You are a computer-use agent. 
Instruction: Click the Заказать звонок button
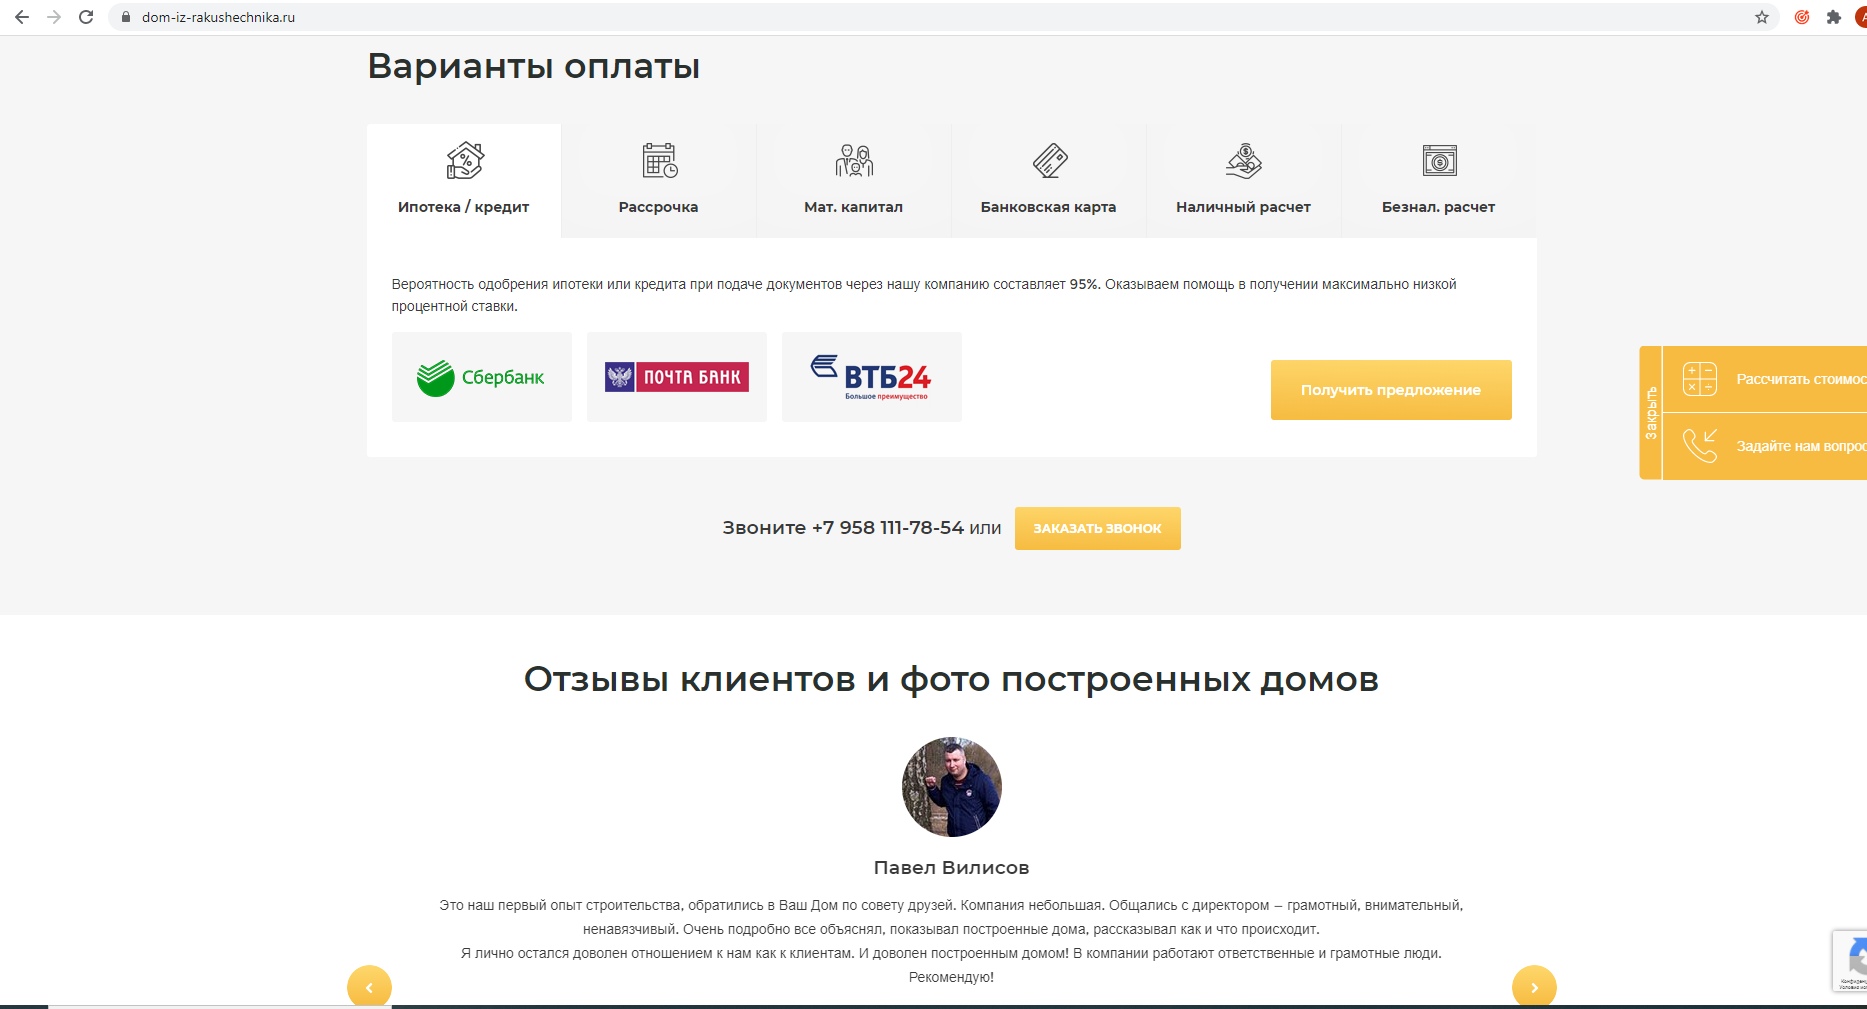pos(1097,528)
